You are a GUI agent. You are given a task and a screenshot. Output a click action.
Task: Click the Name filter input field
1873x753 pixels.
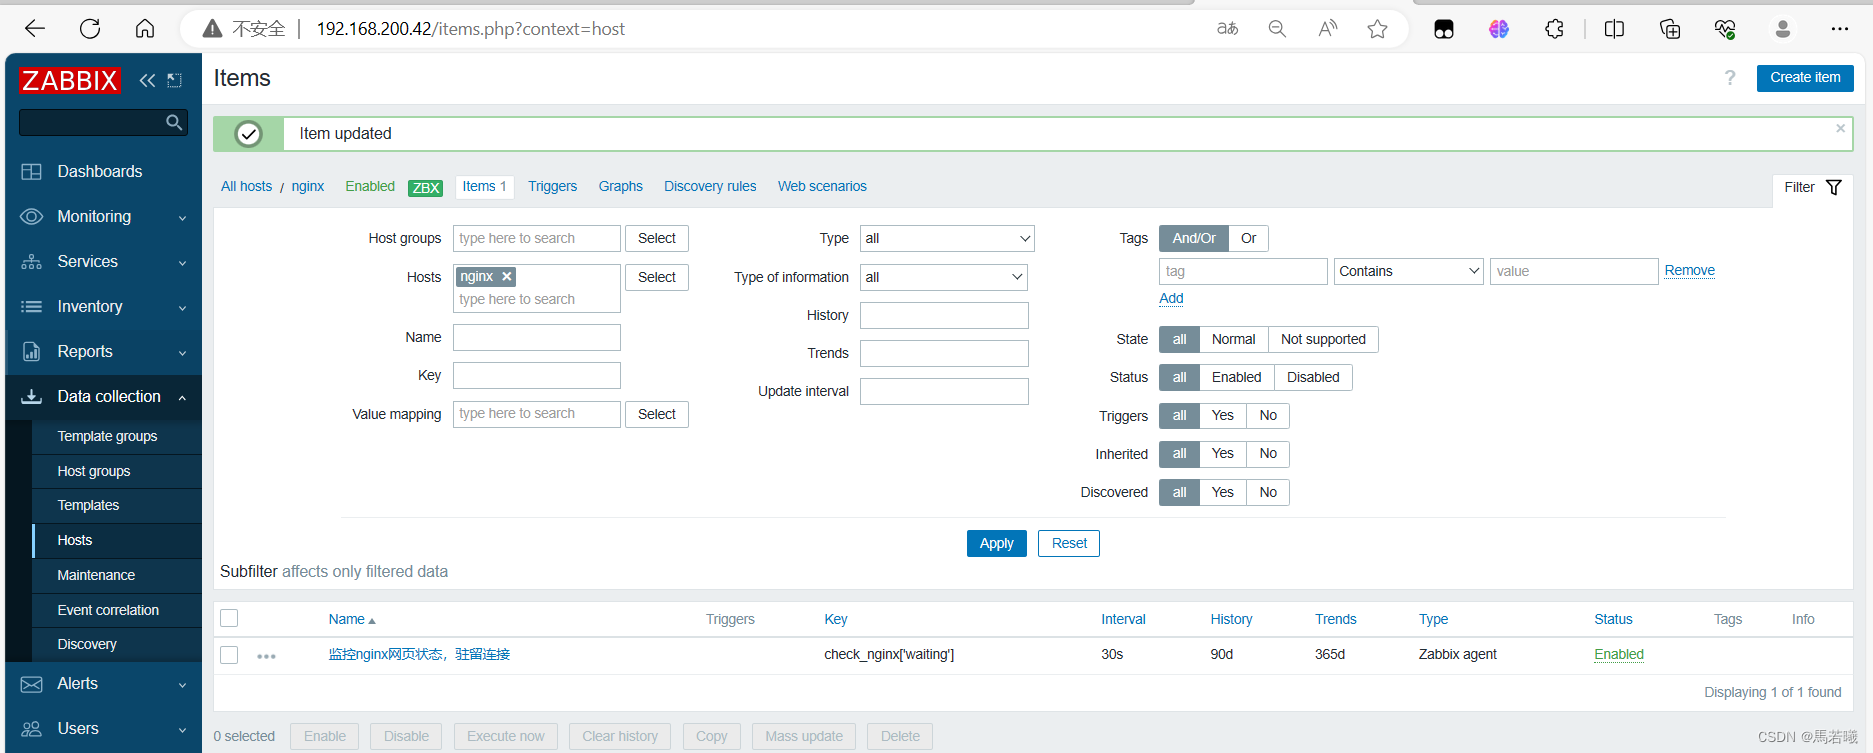[x=537, y=337]
